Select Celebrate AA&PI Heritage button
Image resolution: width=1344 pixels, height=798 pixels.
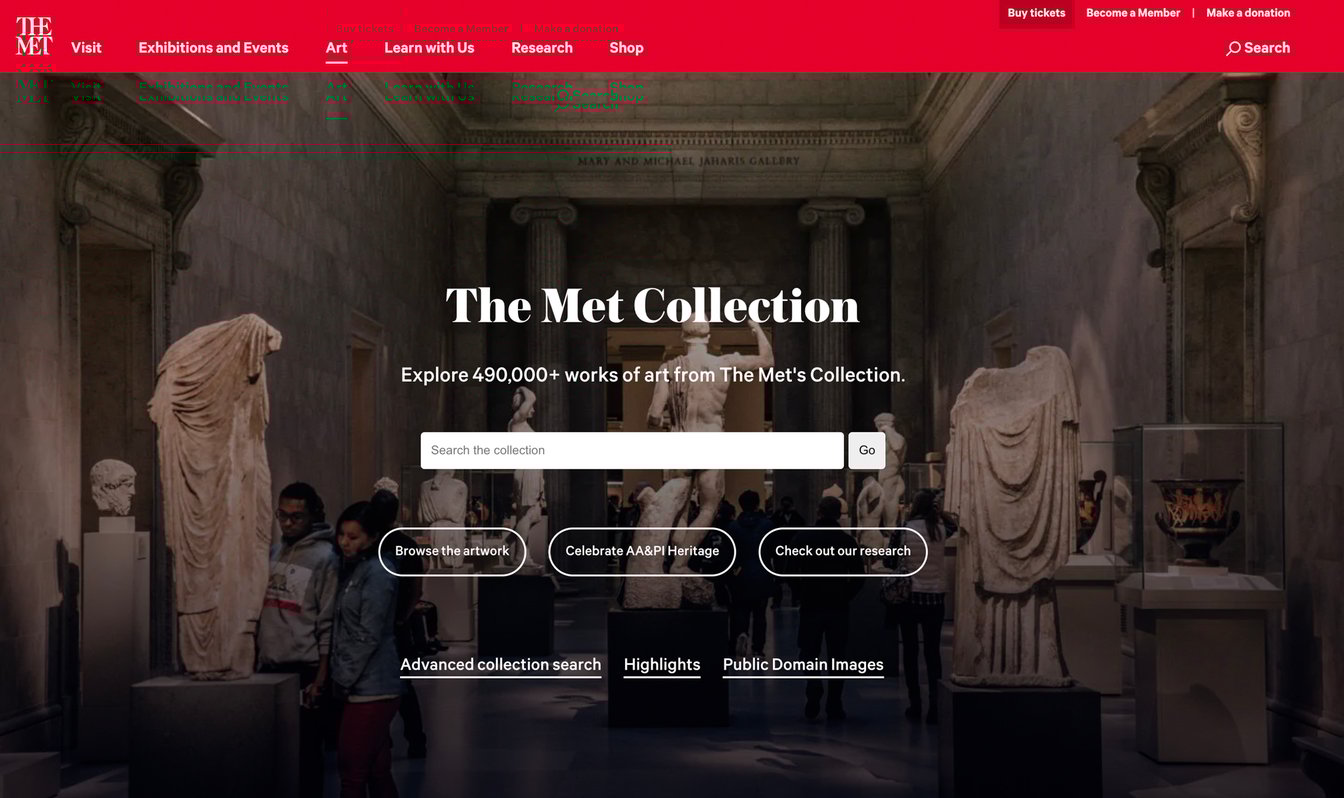point(642,551)
